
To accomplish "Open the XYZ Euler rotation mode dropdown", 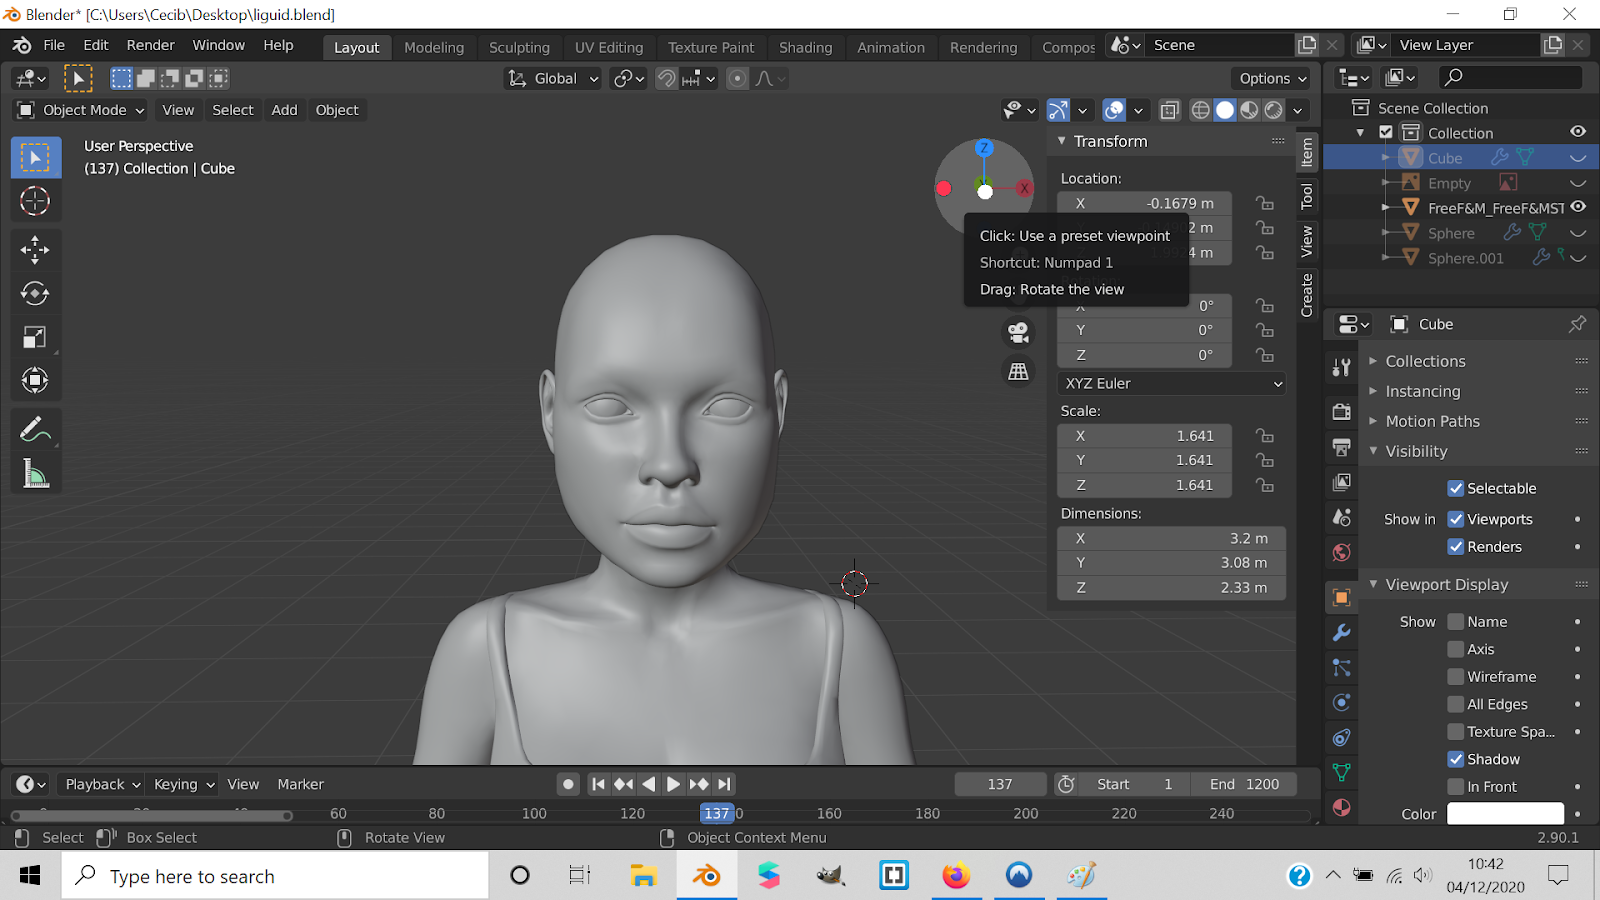I will [x=1171, y=383].
